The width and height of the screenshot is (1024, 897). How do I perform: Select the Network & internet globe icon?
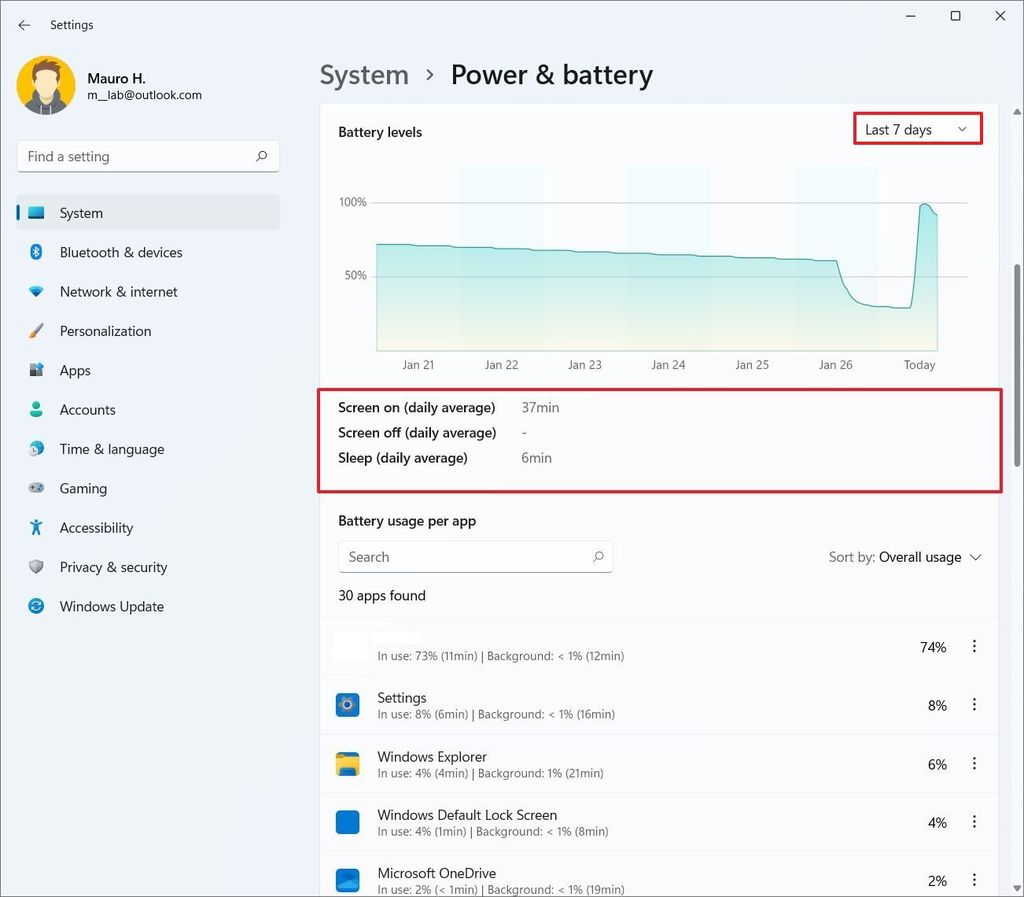[33, 291]
